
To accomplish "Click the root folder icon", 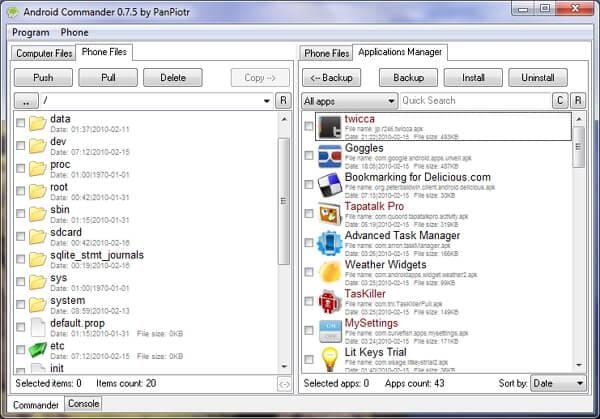I will 38,191.
